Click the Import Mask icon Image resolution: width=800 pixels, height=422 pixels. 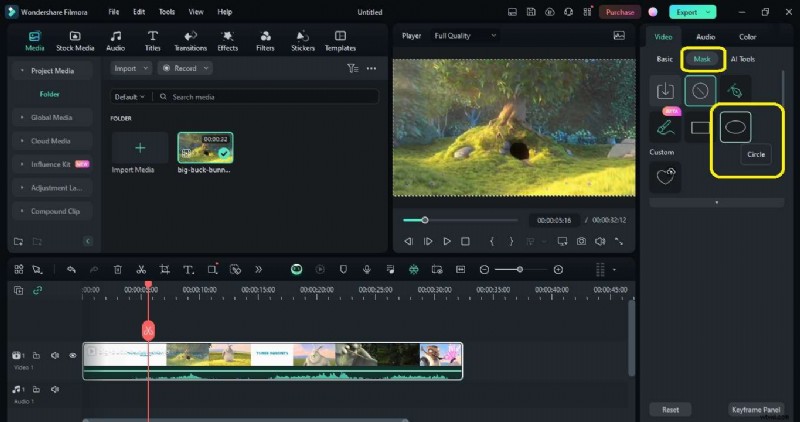[x=665, y=91]
